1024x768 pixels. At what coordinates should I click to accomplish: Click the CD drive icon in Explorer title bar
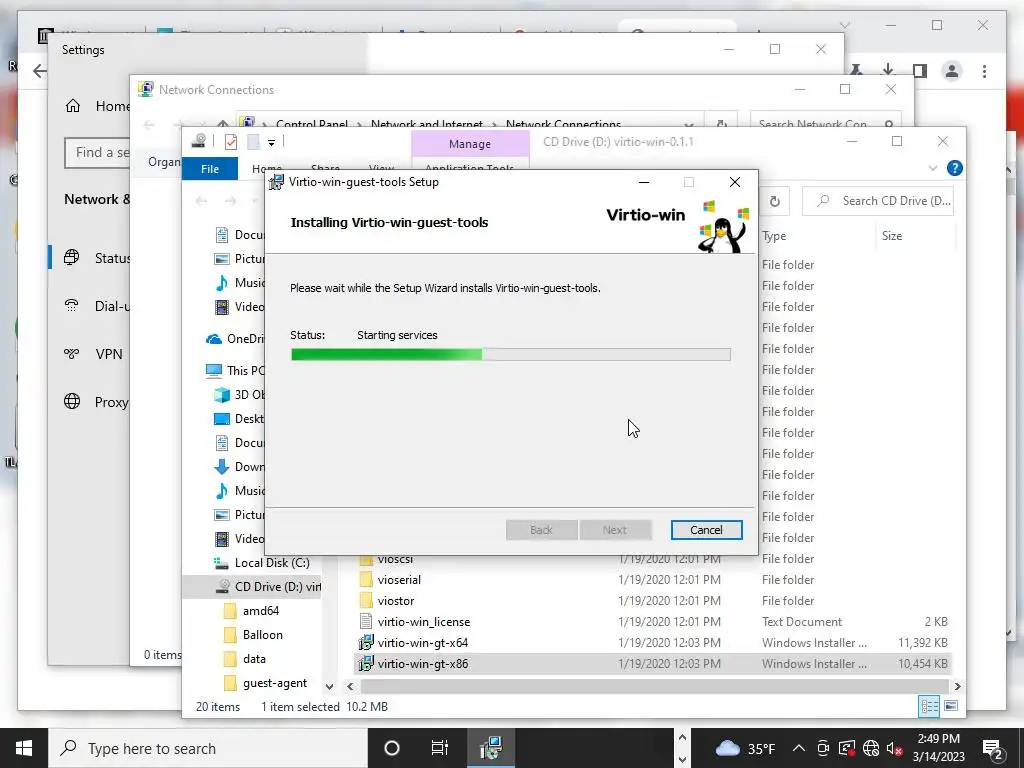coord(199,141)
